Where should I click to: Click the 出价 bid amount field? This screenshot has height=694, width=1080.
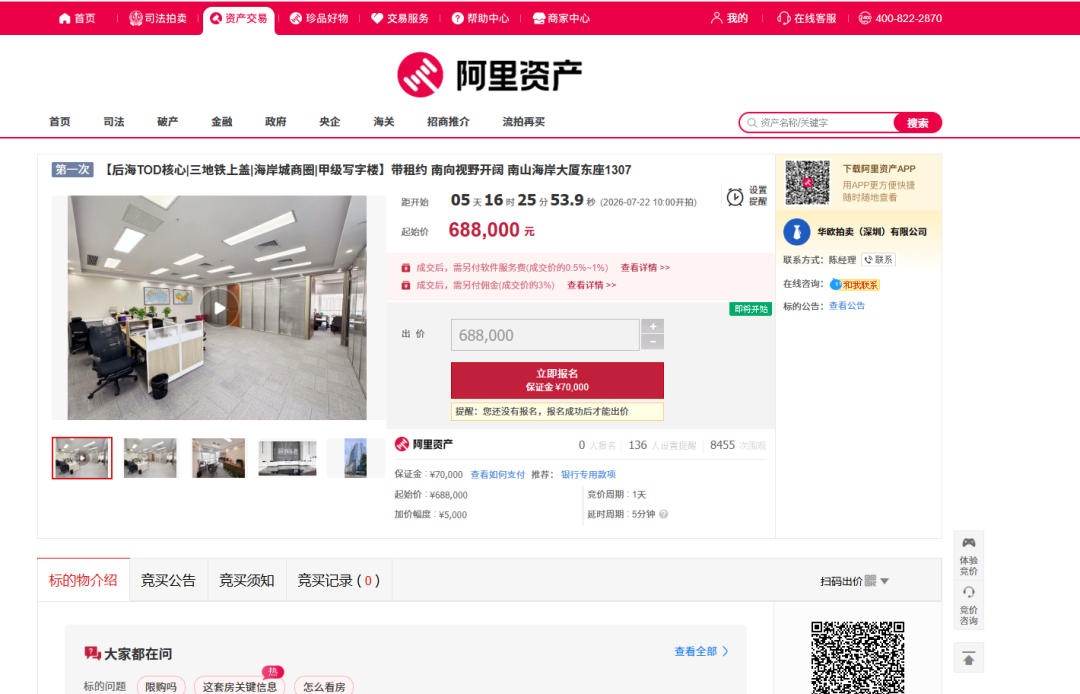545,335
